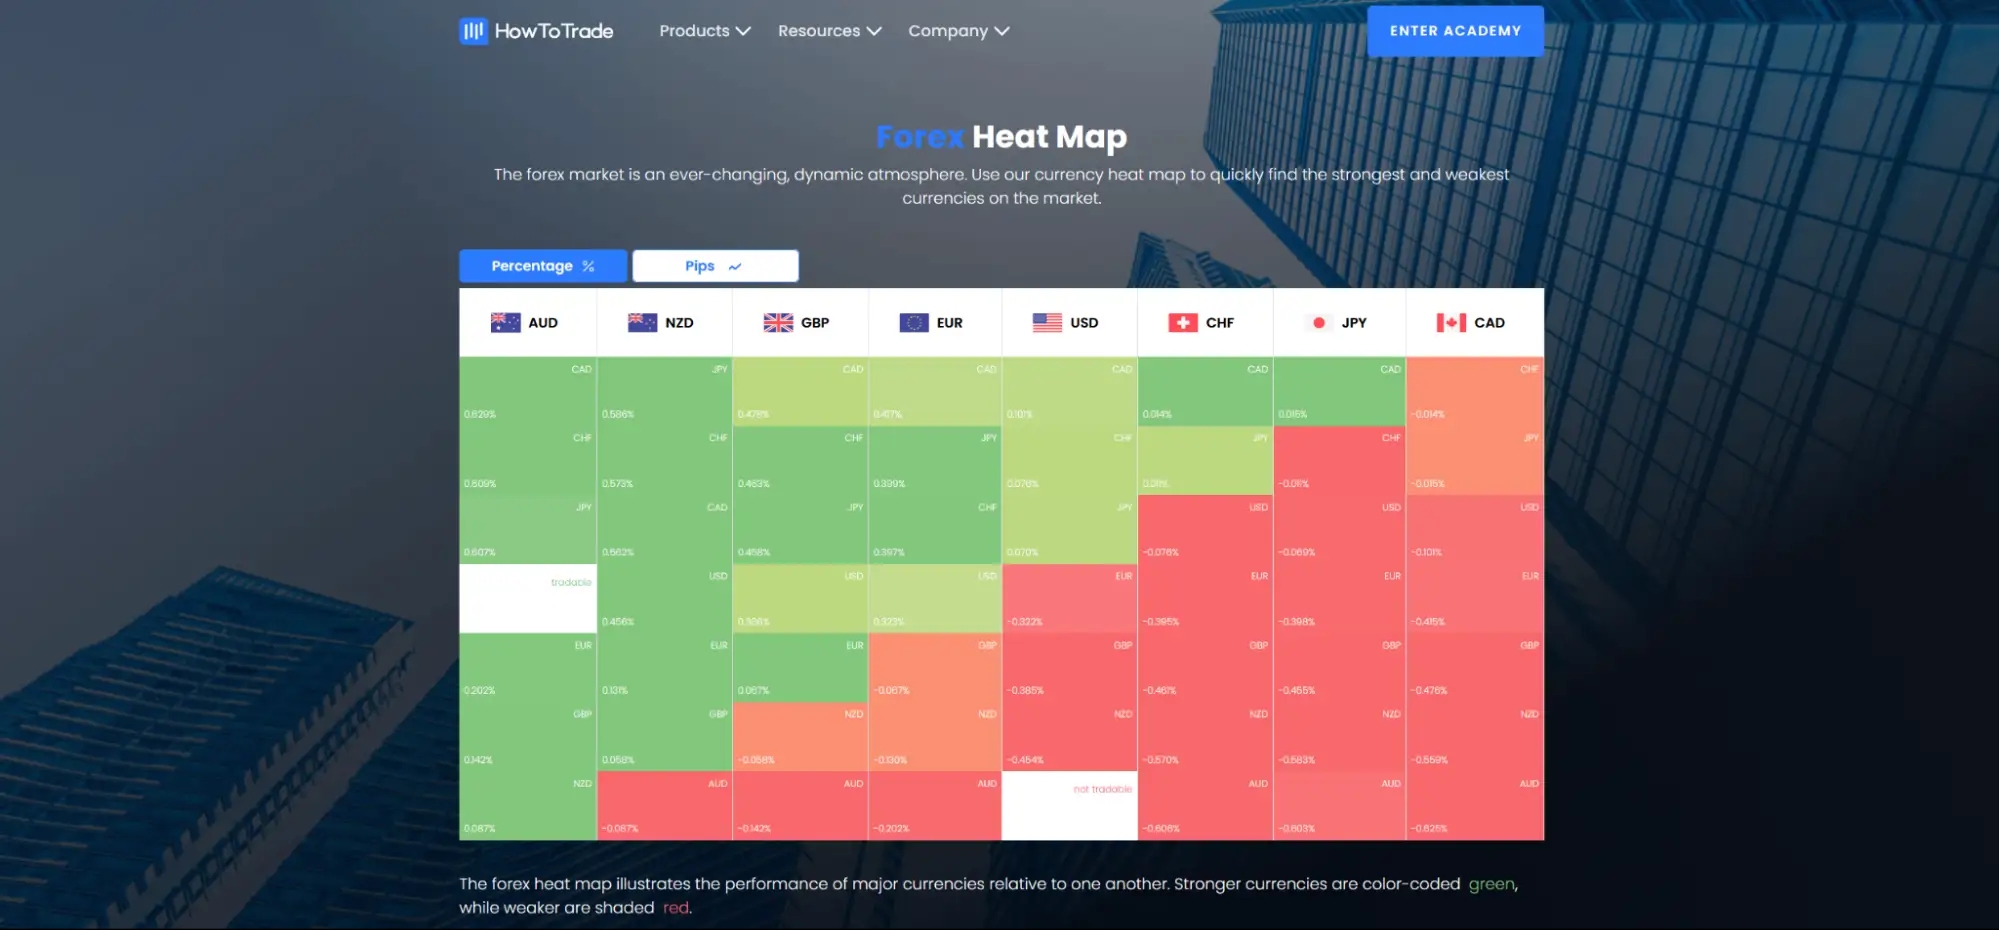Select the Canadian flag icon for CAD
The image size is (1999, 930).
point(1451,322)
